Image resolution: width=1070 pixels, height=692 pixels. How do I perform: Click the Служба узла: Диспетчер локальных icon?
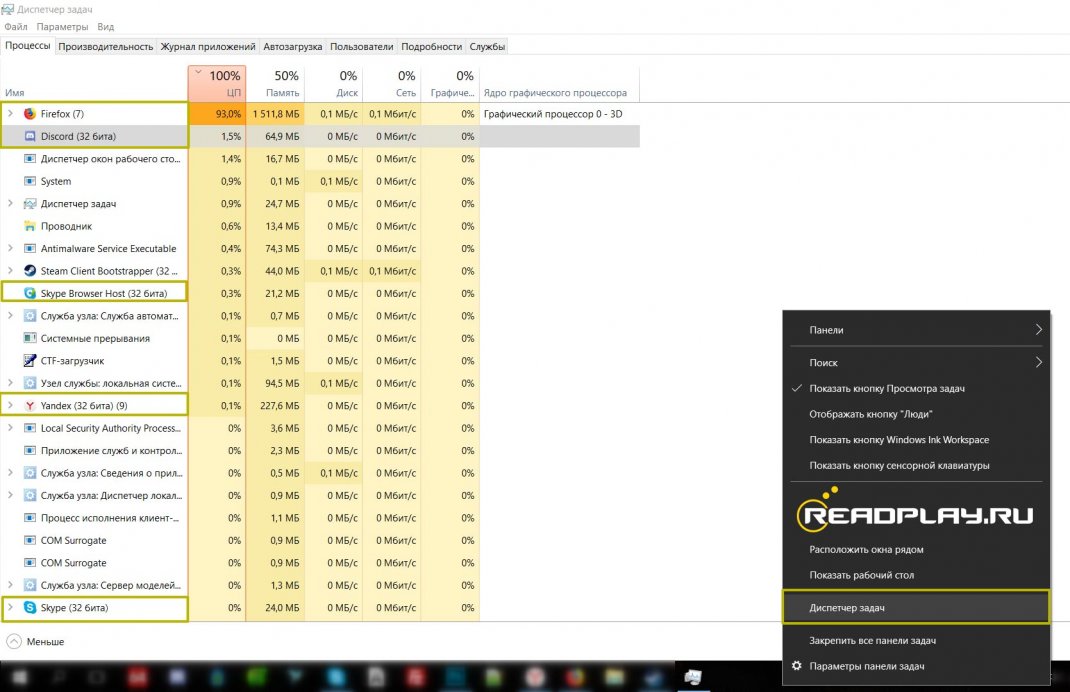coord(29,495)
